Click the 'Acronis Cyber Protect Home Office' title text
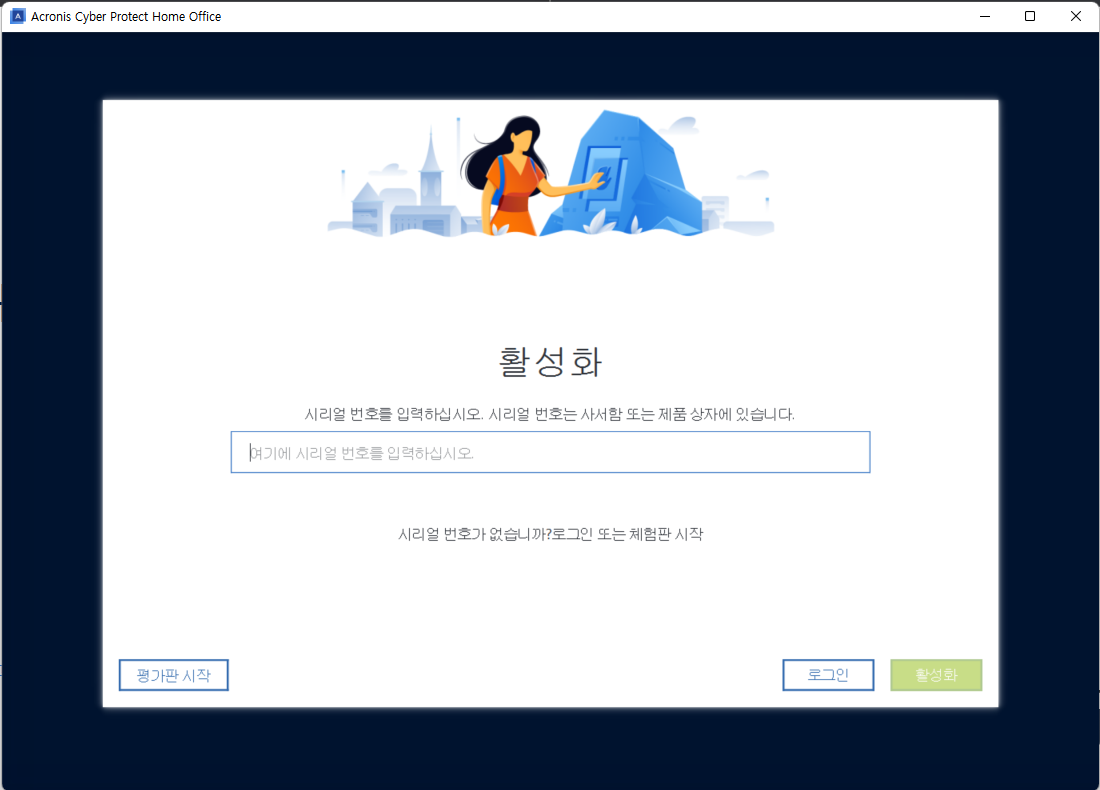 point(126,16)
